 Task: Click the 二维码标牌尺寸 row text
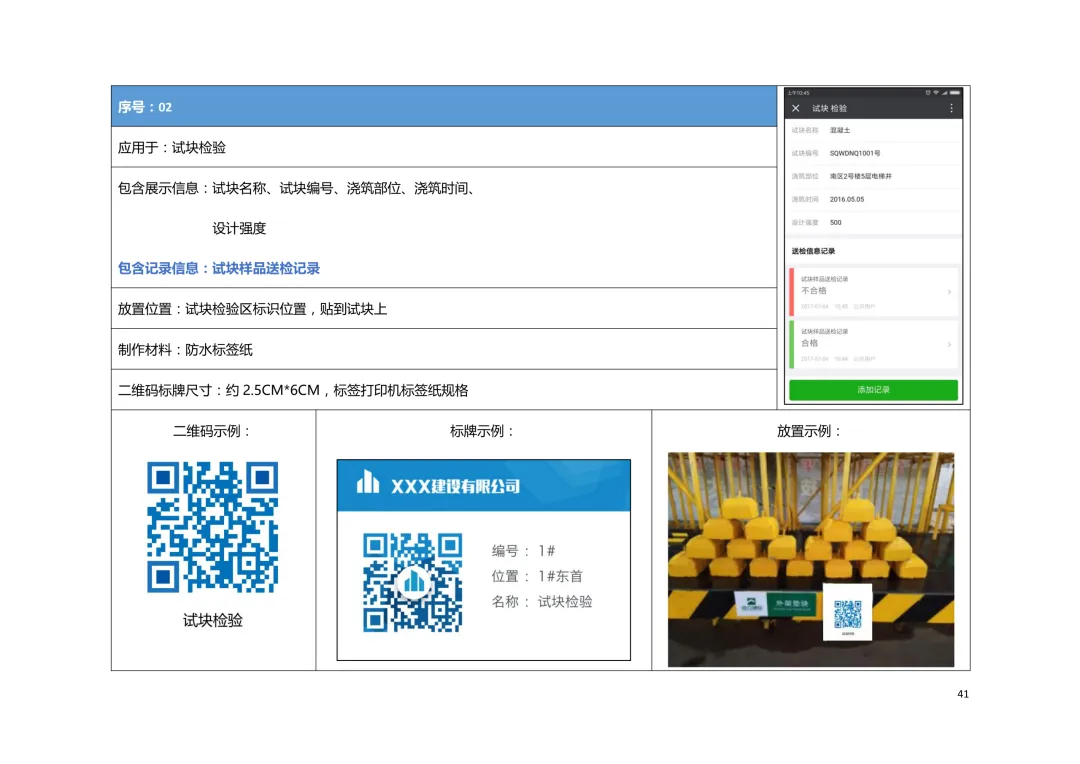pos(293,390)
